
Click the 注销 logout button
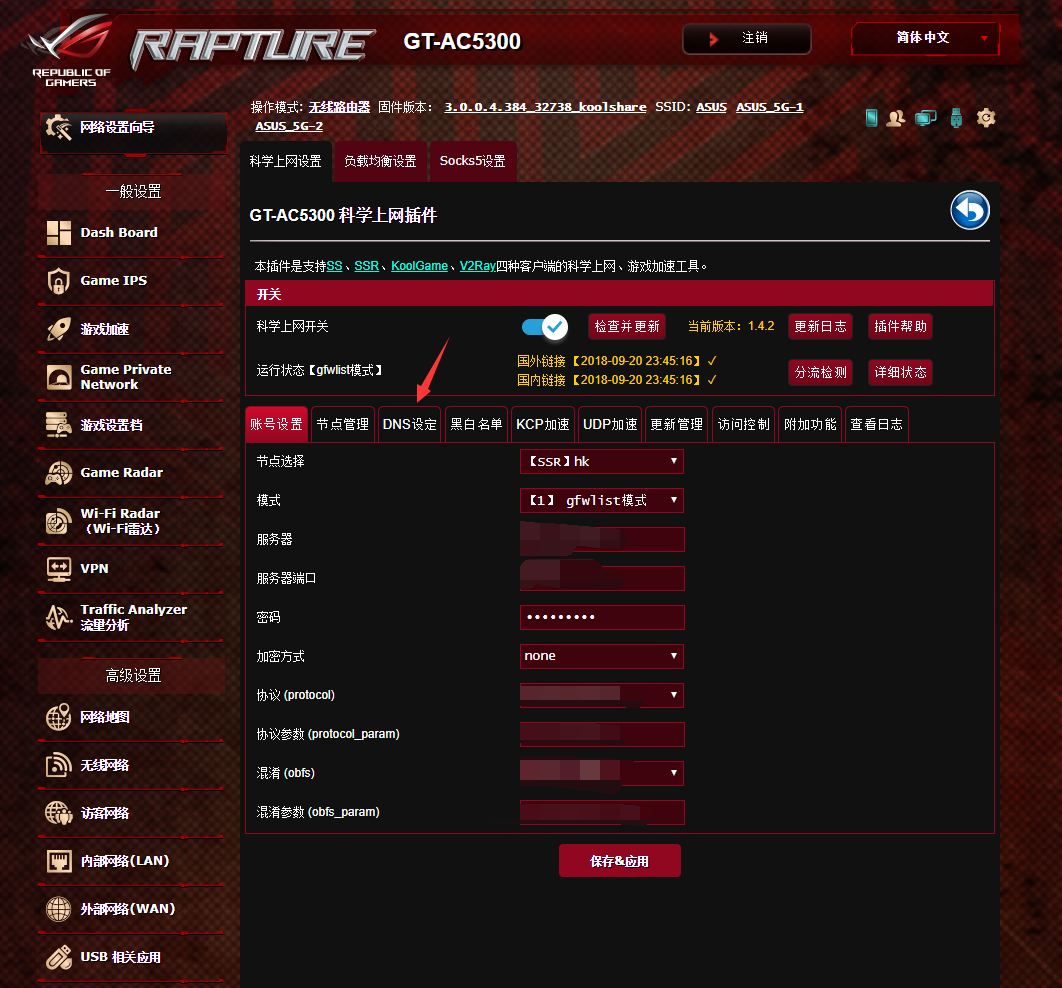[746, 38]
